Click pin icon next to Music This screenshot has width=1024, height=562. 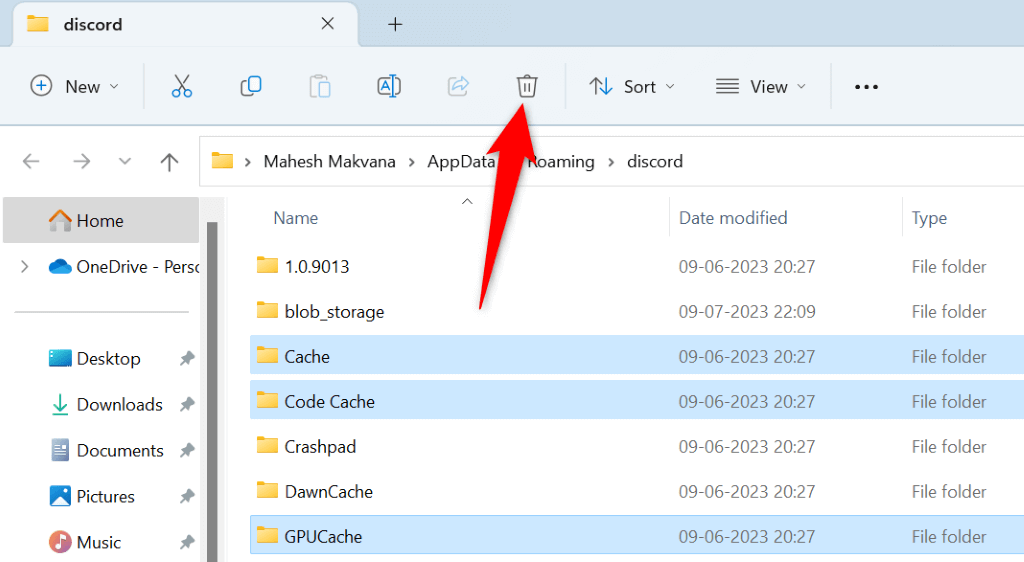(187, 542)
